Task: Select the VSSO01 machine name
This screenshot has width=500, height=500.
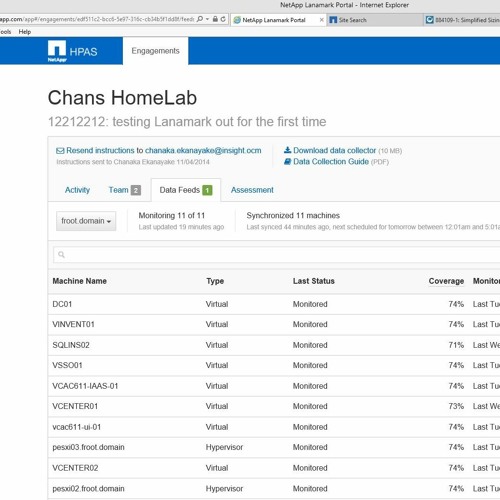Action: click(67, 365)
